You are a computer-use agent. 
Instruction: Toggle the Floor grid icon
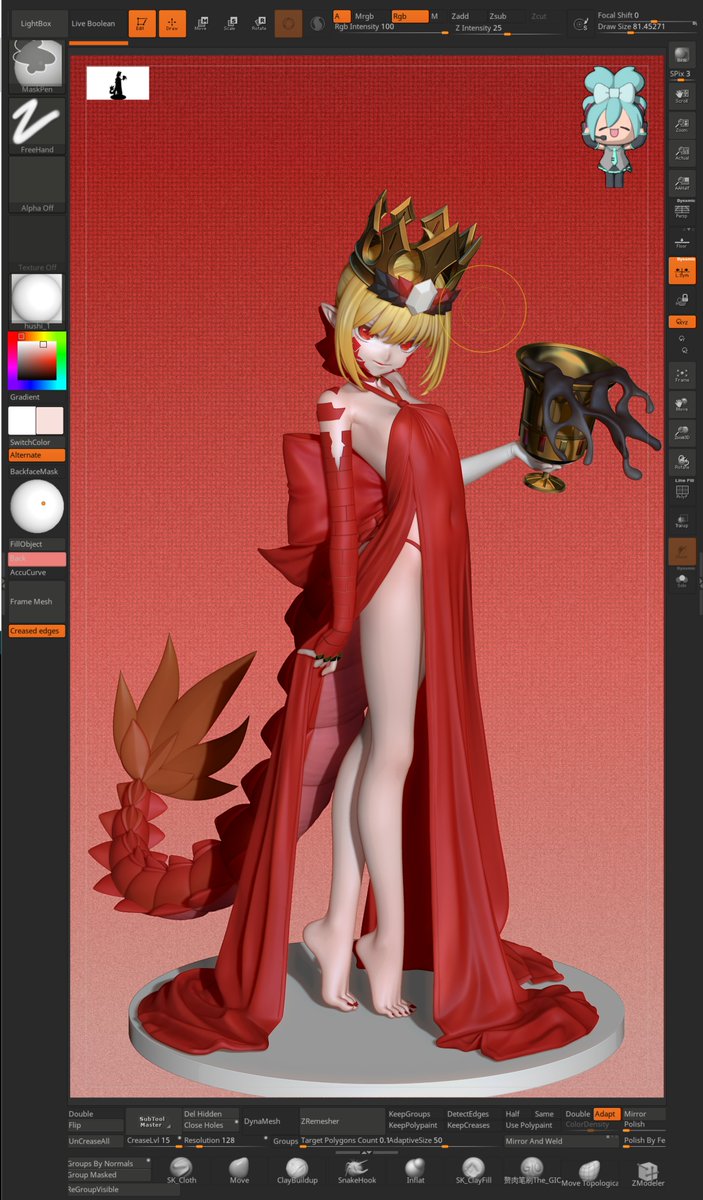pyautogui.click(x=682, y=241)
